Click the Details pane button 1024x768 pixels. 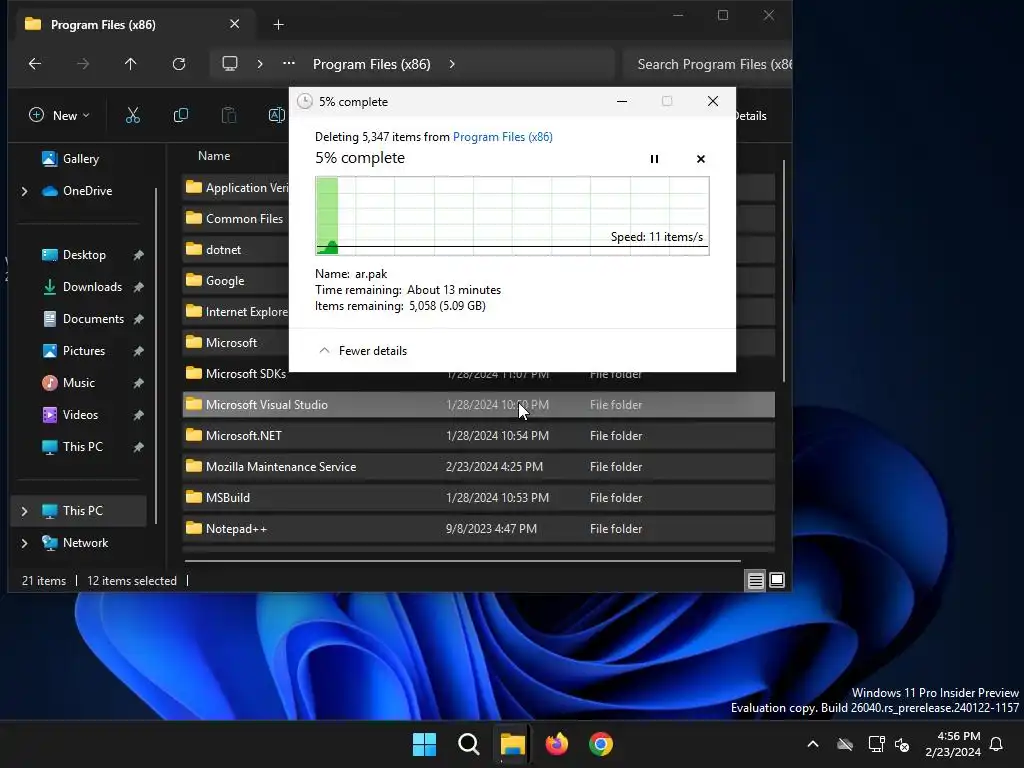750,116
